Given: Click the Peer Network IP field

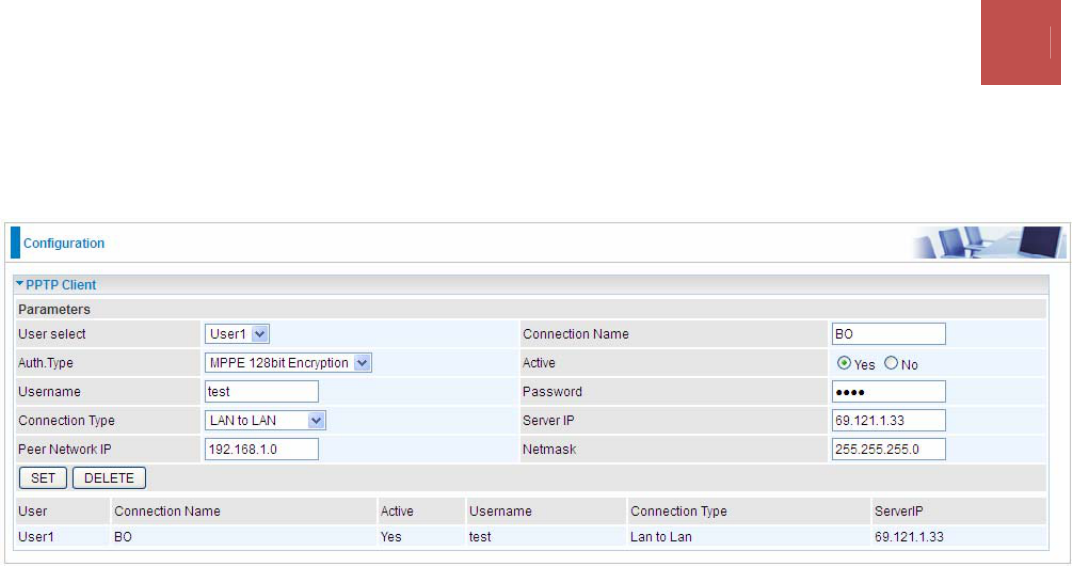Looking at the screenshot, I should tap(261, 449).
